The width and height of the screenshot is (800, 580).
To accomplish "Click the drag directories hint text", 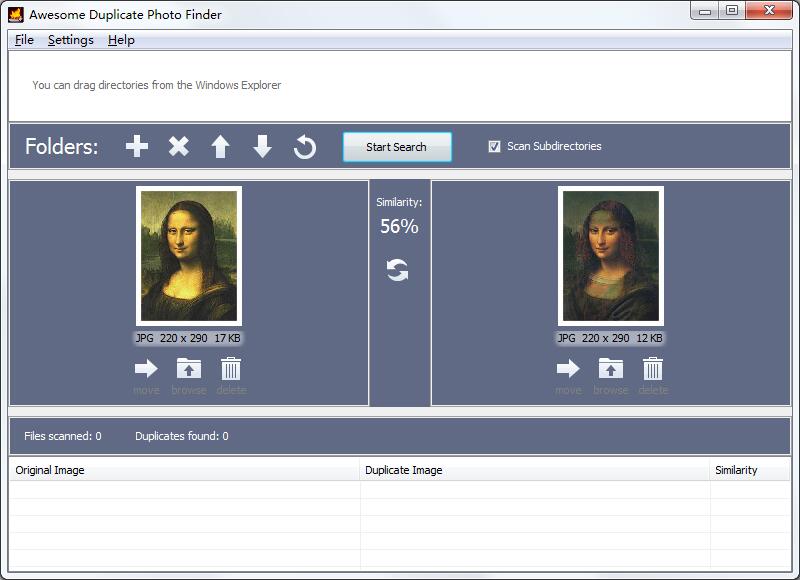I will [x=157, y=85].
